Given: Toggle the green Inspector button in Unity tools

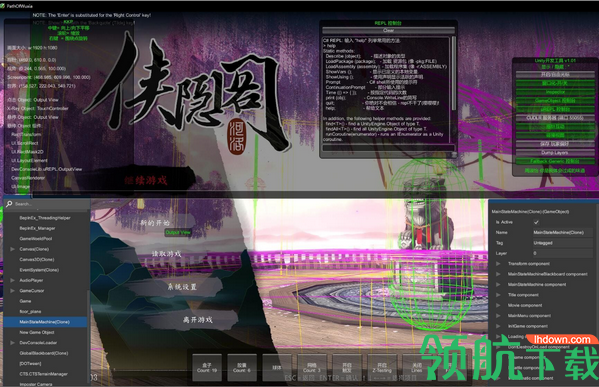Looking at the screenshot, I should (555, 92).
